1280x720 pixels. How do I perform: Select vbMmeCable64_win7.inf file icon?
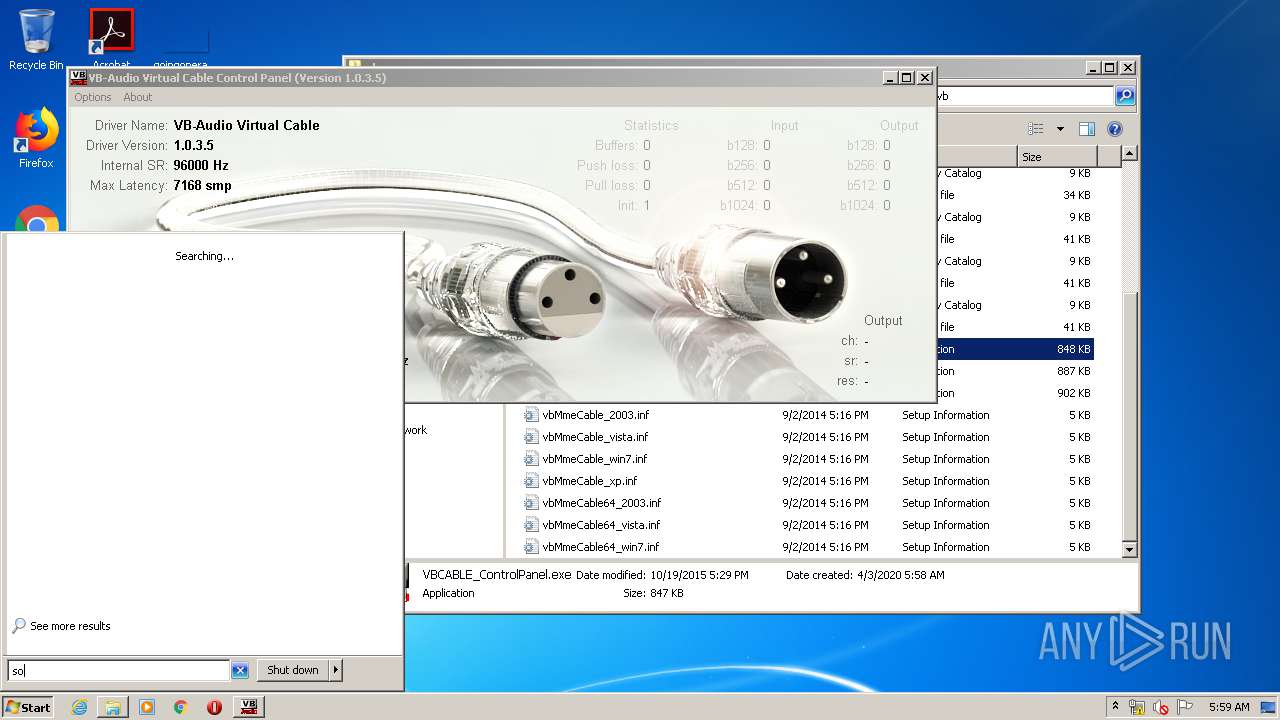coord(532,547)
